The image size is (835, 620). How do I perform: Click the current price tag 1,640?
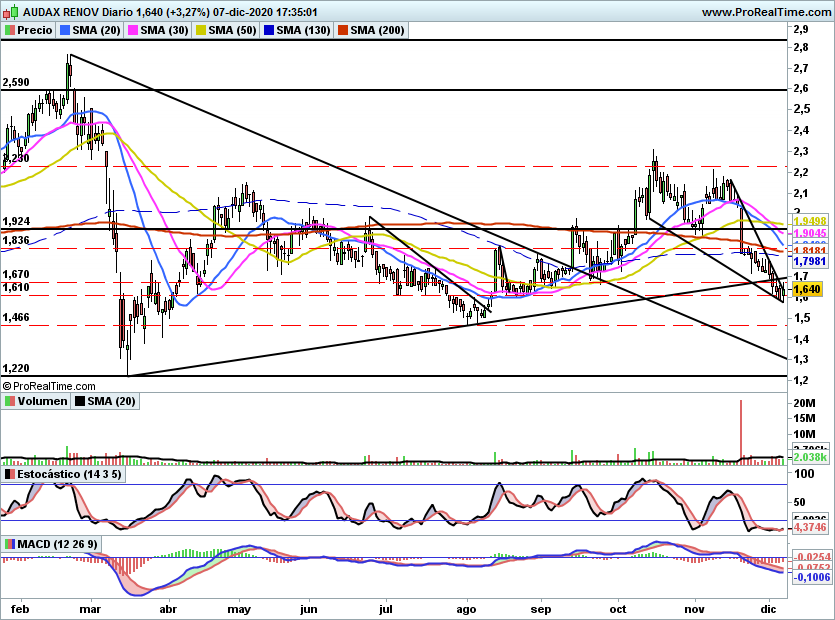tap(807, 289)
